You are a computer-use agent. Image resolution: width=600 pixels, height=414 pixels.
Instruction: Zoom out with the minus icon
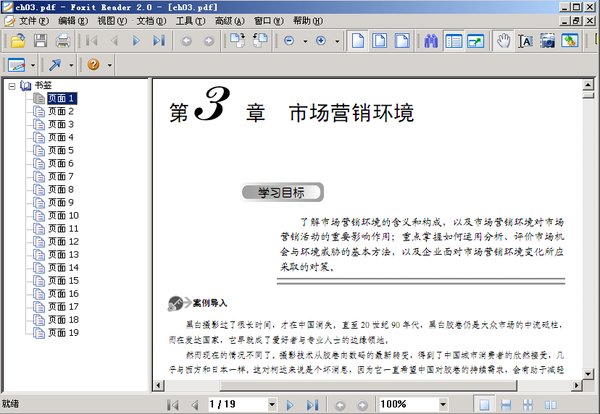[x=289, y=41]
